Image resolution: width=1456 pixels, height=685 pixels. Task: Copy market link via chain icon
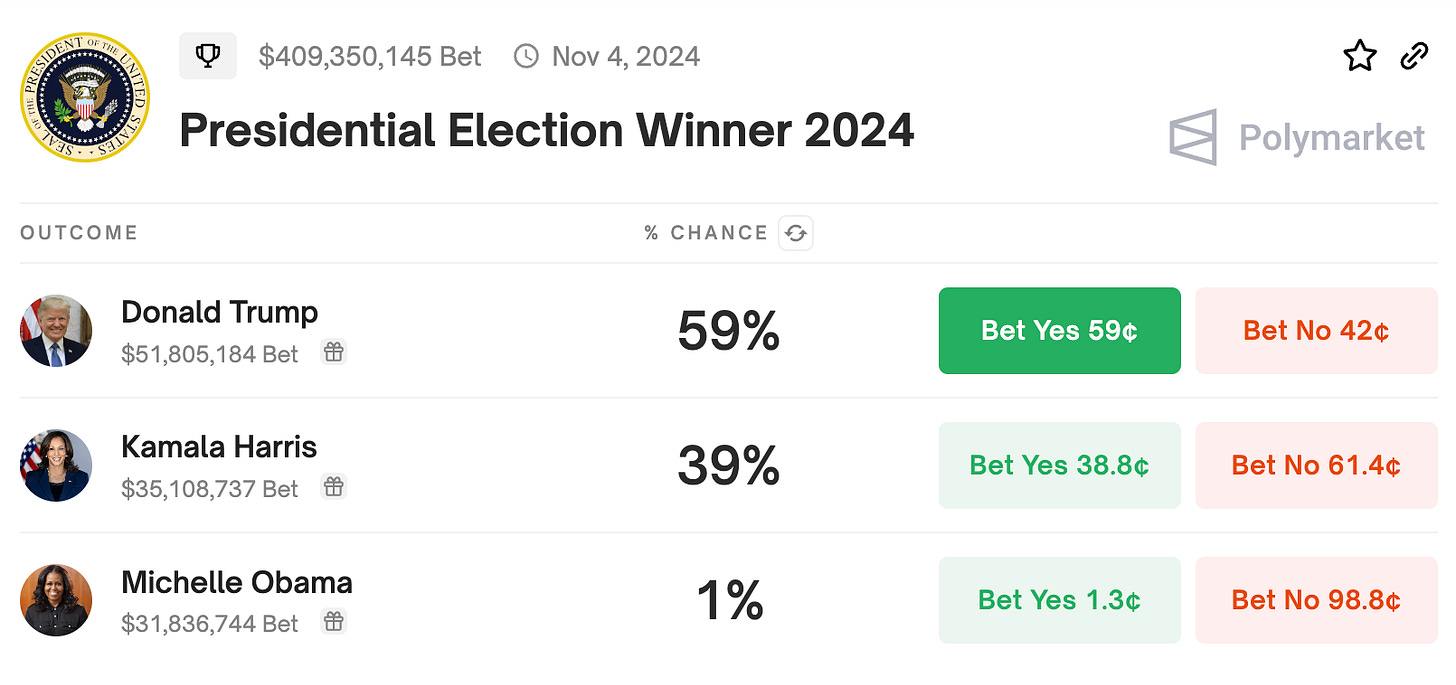tap(1414, 57)
